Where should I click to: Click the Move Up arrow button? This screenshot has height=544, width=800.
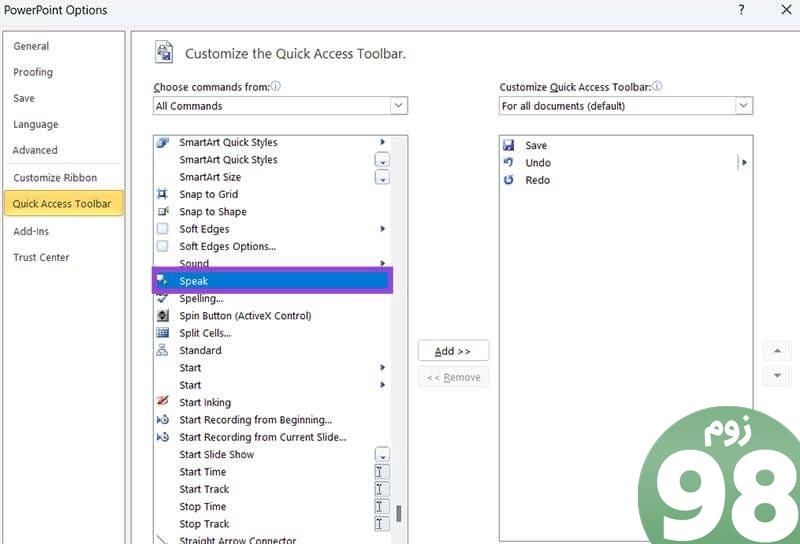[777, 351]
